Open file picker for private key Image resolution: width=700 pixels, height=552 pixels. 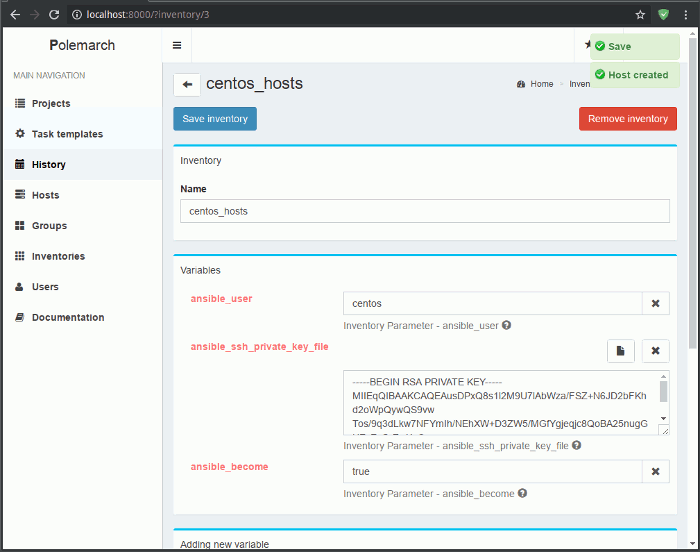pos(620,351)
